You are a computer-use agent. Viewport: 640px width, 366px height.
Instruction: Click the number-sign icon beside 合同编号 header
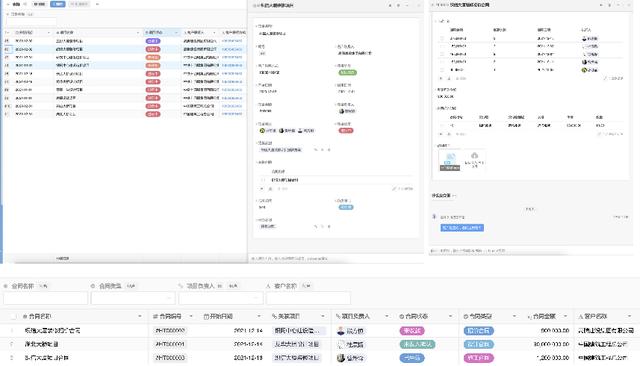(x=155, y=316)
